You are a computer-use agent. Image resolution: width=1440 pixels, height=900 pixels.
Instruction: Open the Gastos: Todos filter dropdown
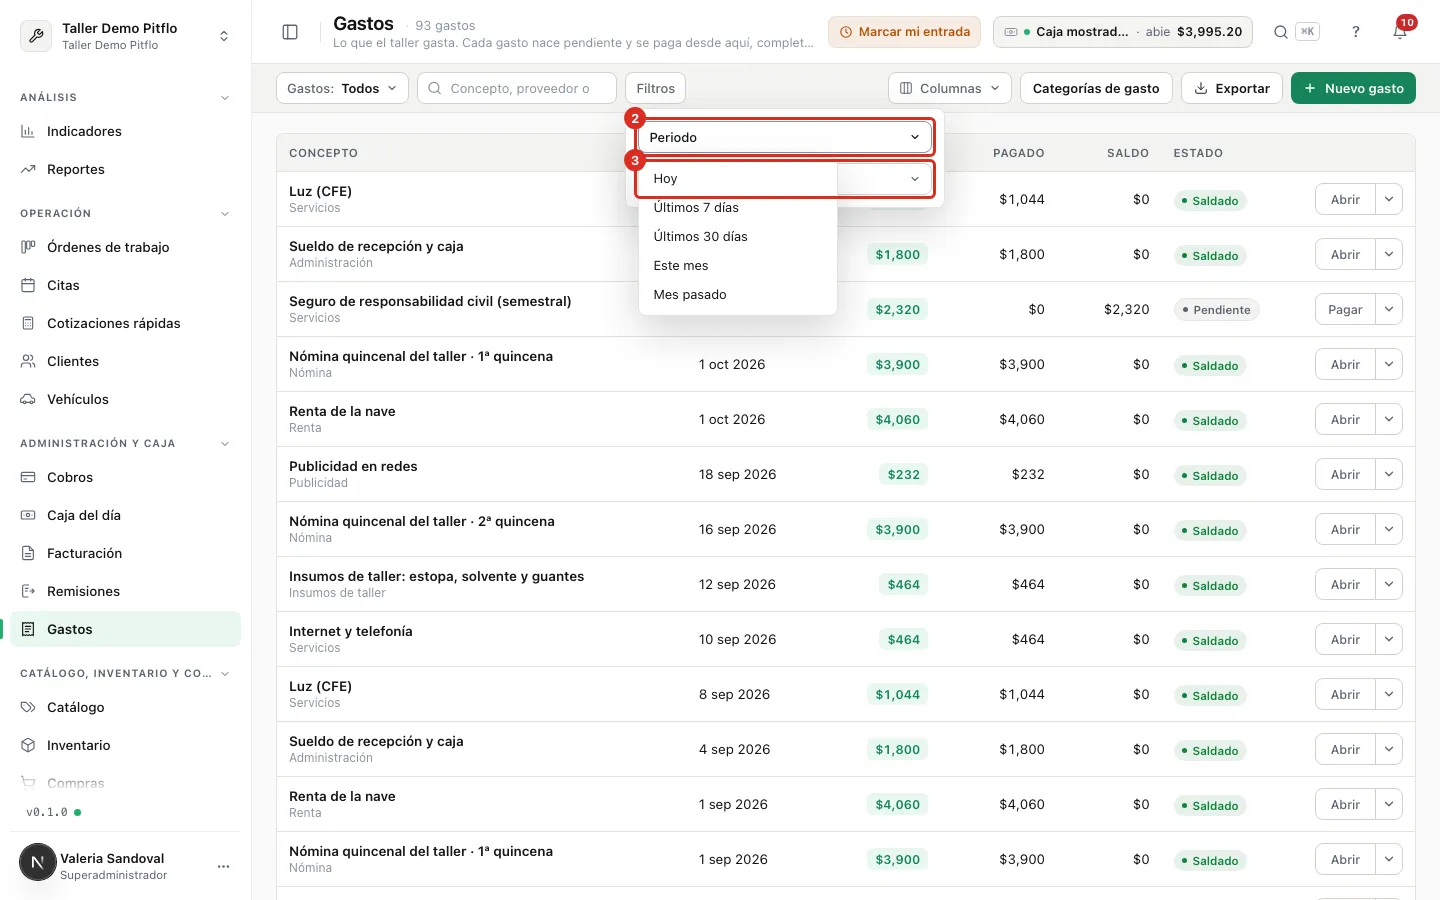(x=342, y=88)
